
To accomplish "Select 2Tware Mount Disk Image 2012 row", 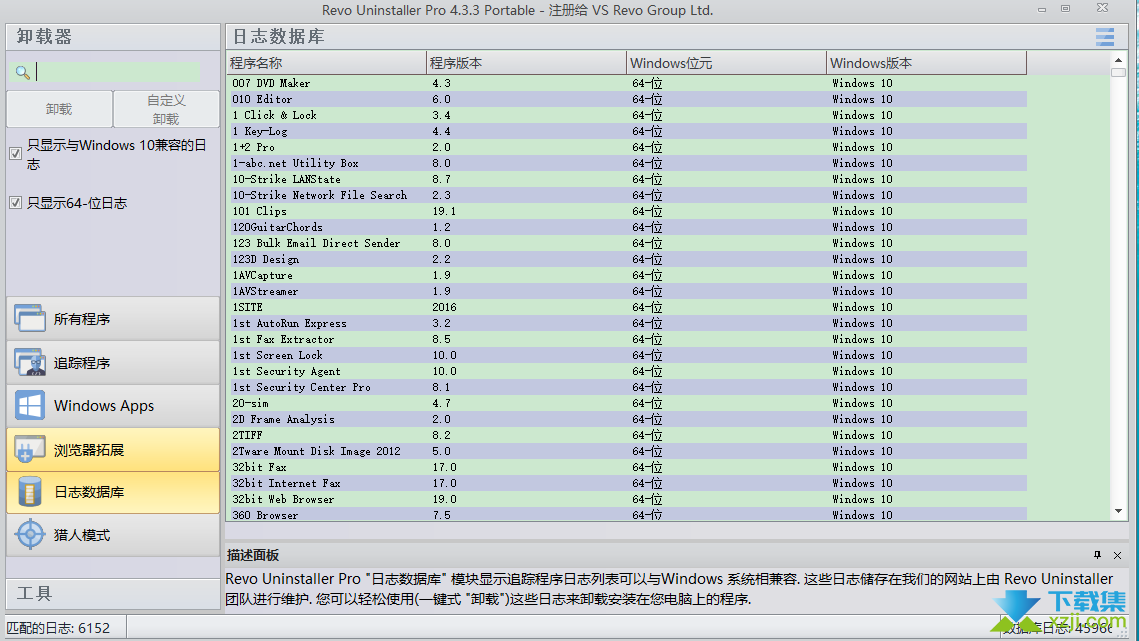I will (627, 451).
